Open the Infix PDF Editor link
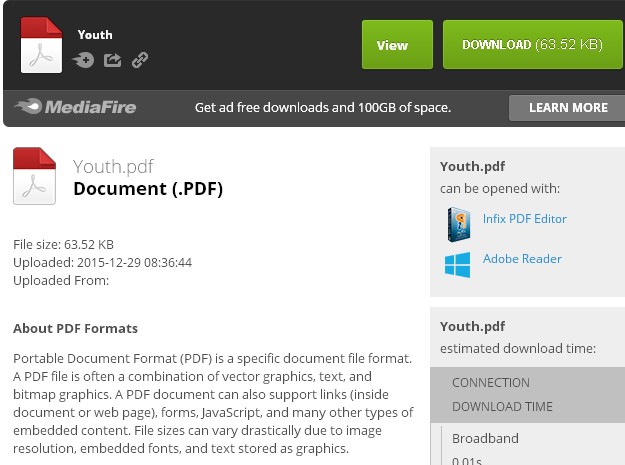Viewport: 625px width, 465px height. point(524,219)
